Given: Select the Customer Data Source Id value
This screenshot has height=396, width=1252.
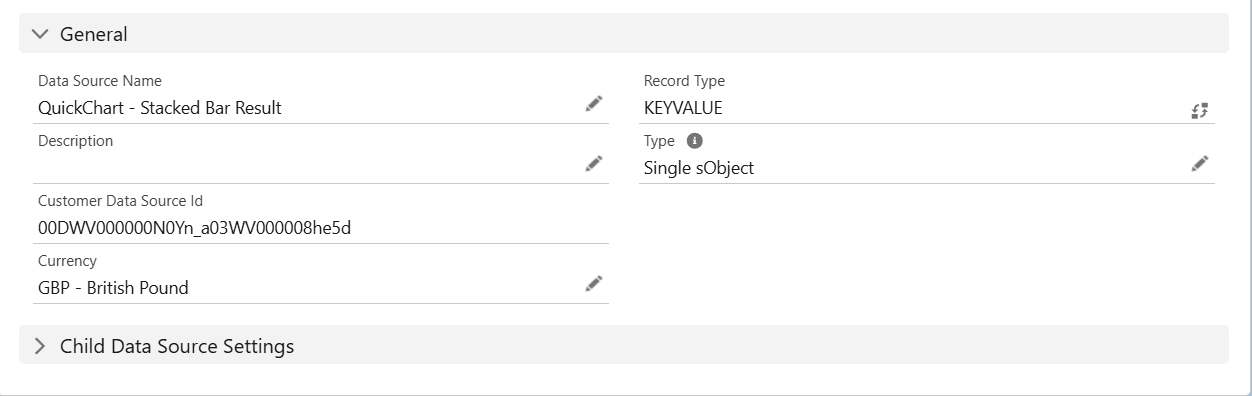Looking at the screenshot, I should pos(194,228).
